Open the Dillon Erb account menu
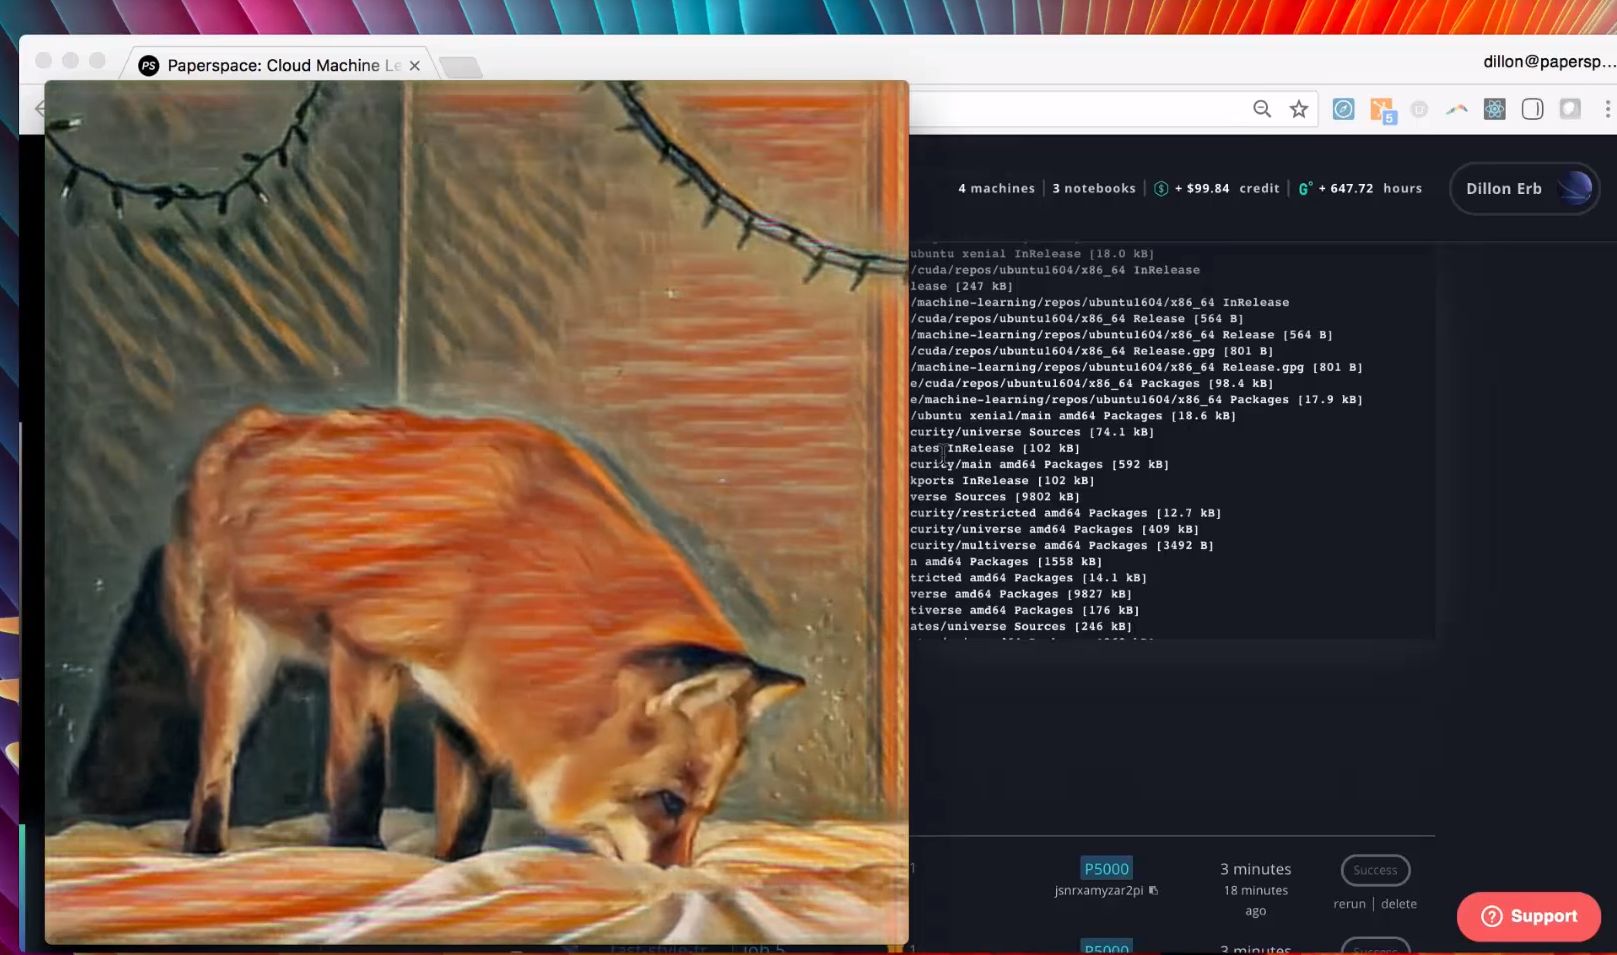The image size is (1617, 955). pos(1525,188)
